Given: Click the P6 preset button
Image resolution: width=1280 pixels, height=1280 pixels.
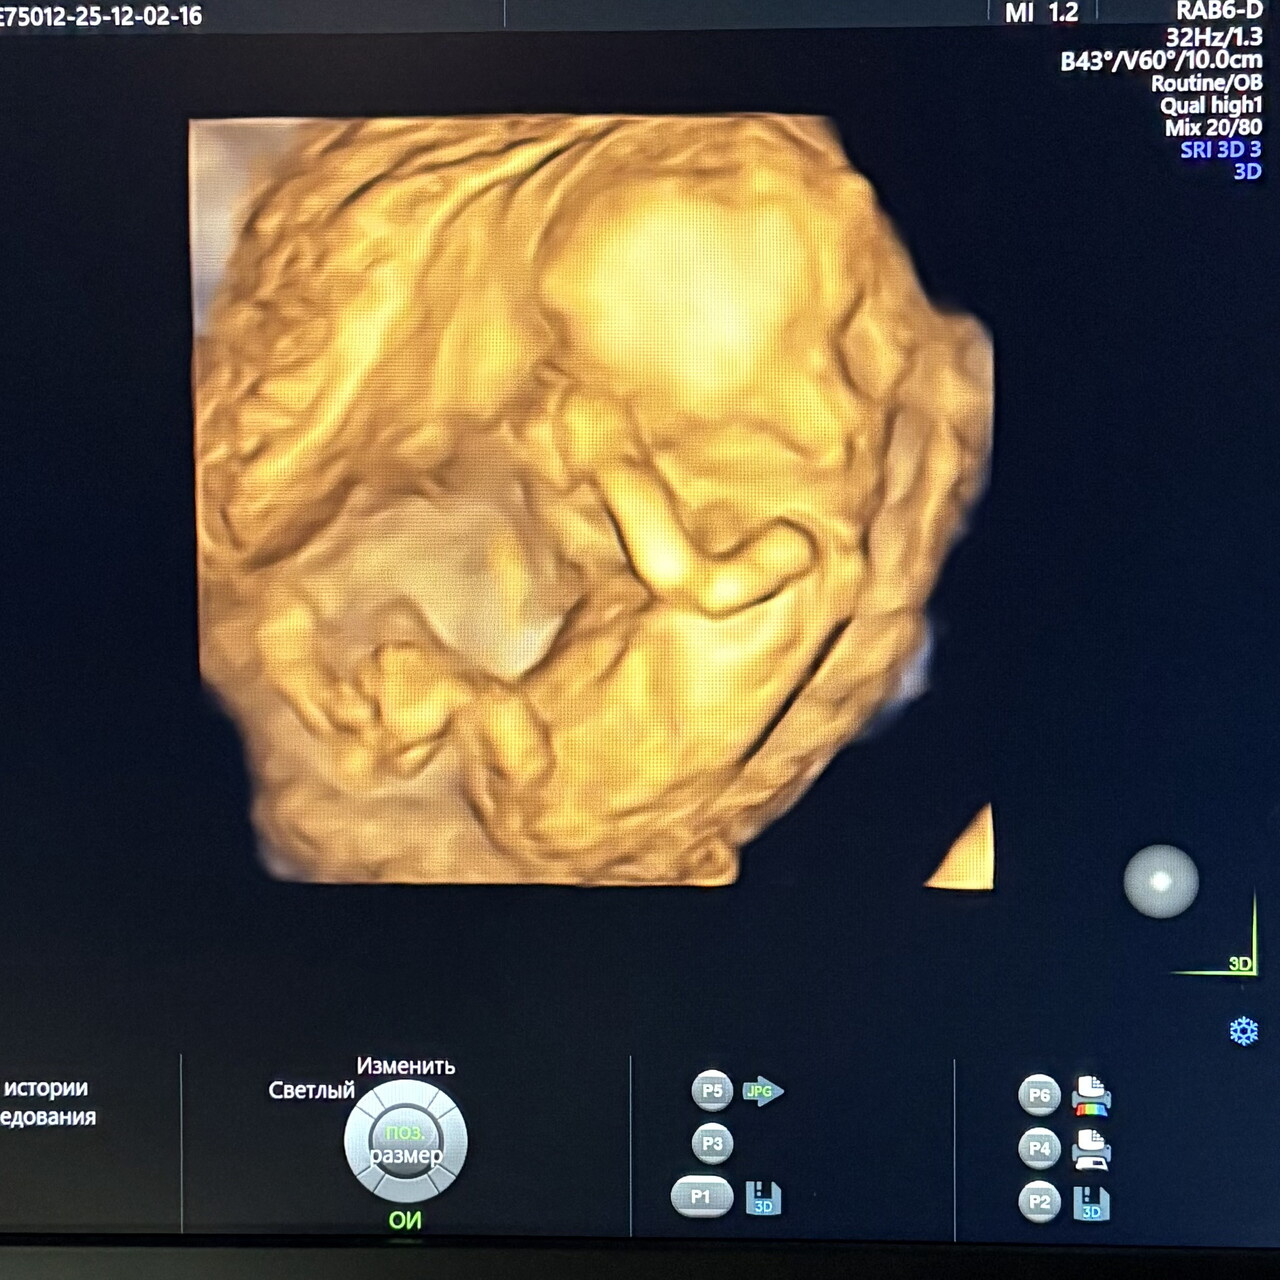Looking at the screenshot, I should (x=1039, y=1095).
